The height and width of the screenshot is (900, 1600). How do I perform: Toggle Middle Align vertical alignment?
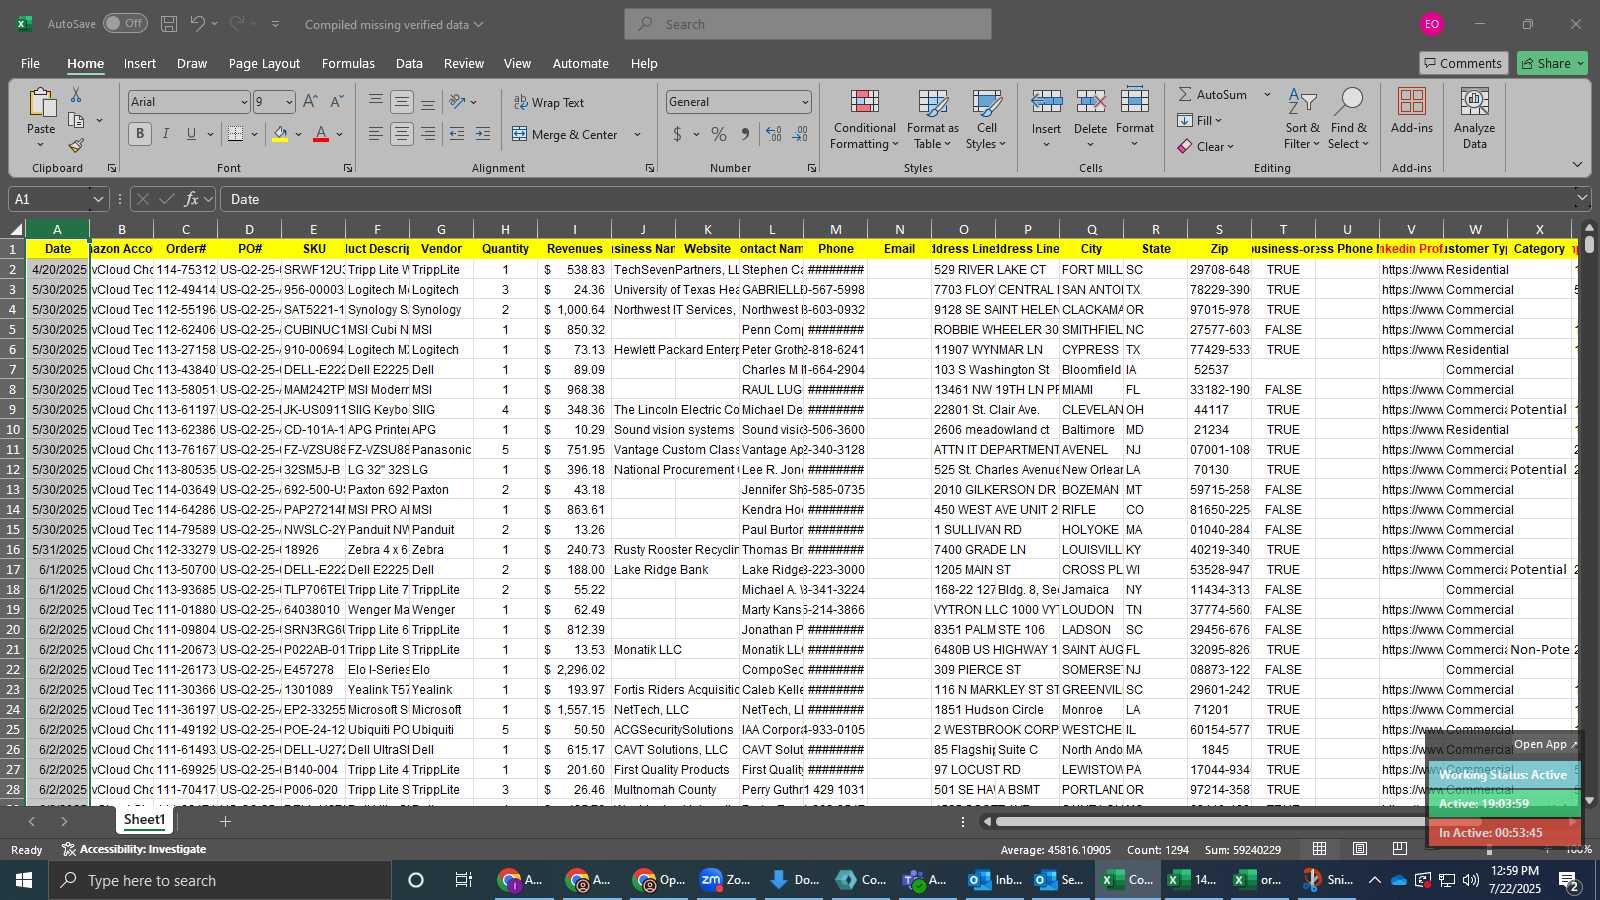pyautogui.click(x=402, y=102)
